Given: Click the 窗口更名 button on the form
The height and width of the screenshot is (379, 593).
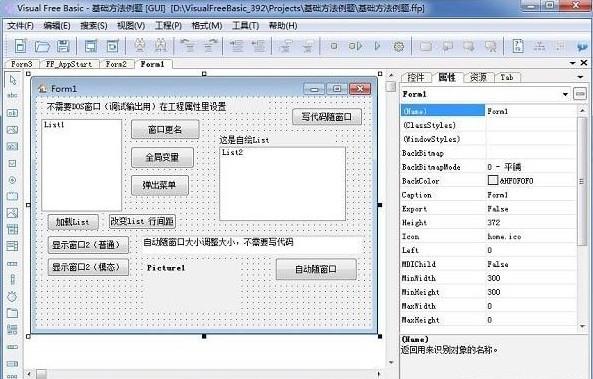Looking at the screenshot, I should pyautogui.click(x=165, y=130).
